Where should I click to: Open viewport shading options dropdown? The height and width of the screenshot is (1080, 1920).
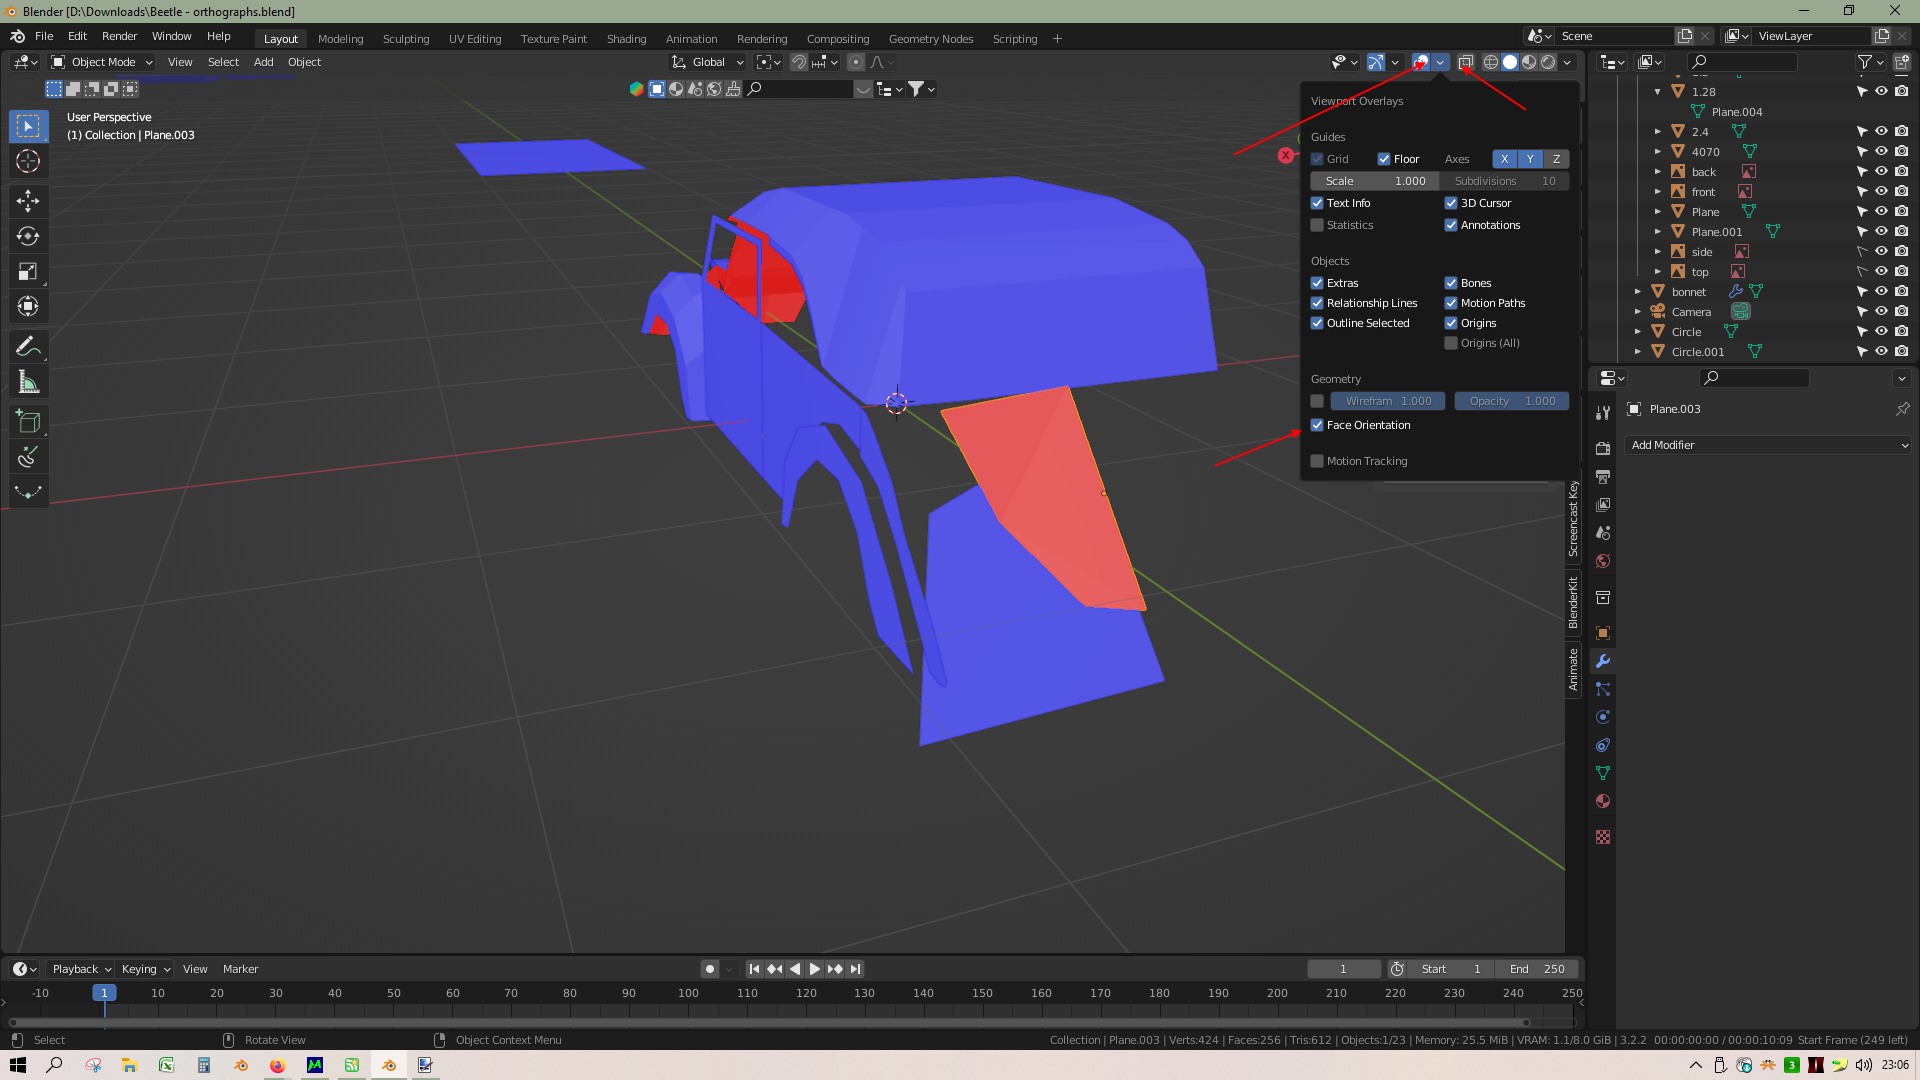1567,62
